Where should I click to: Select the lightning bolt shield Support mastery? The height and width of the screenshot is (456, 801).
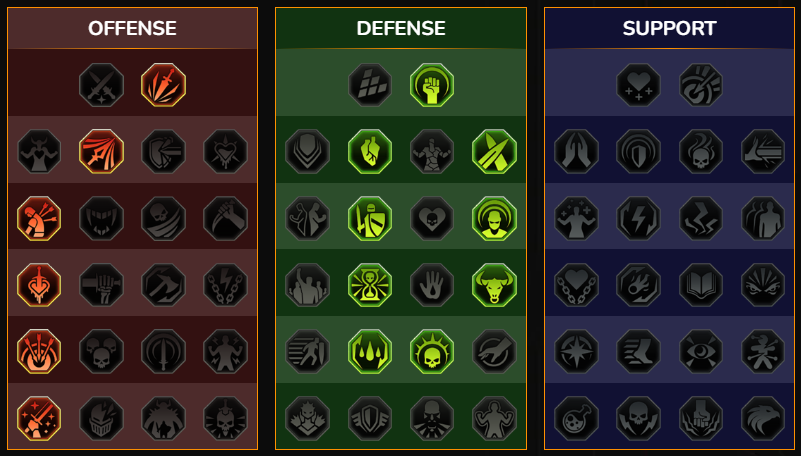pos(639,219)
